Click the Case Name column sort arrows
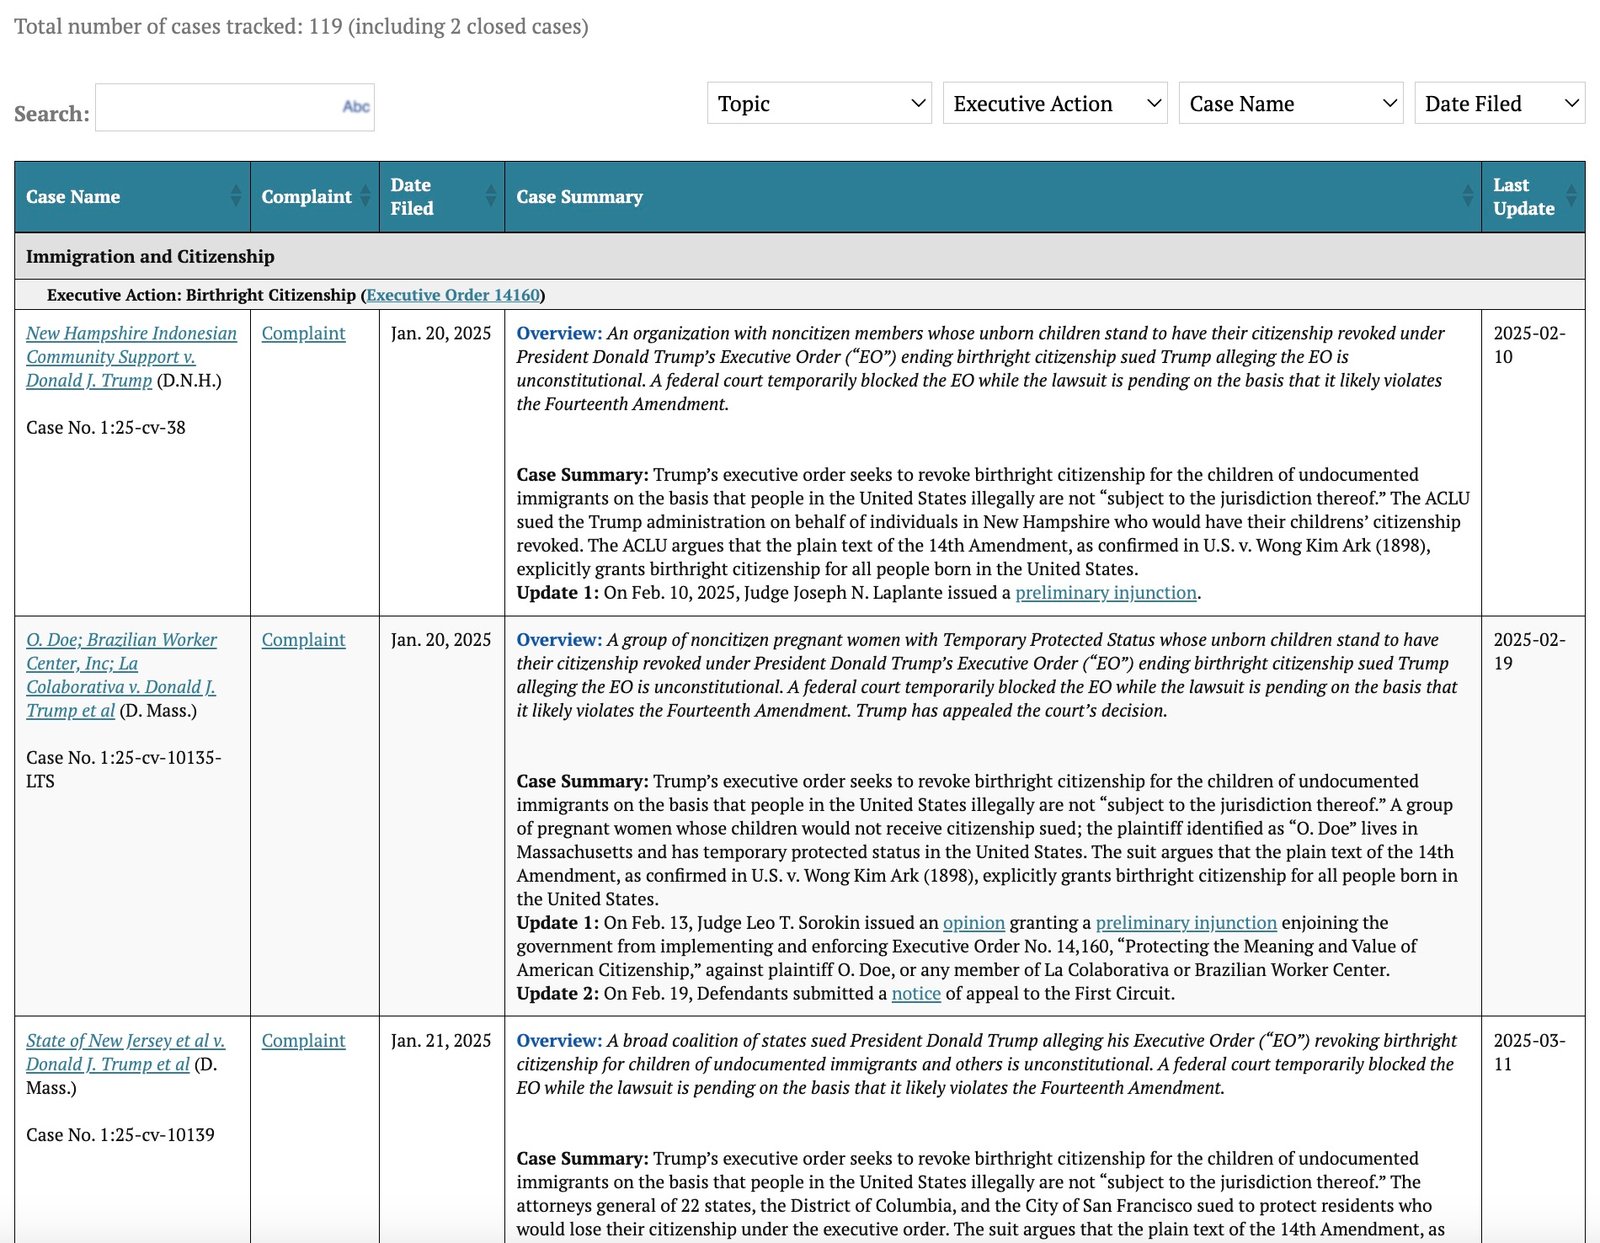 click(236, 196)
